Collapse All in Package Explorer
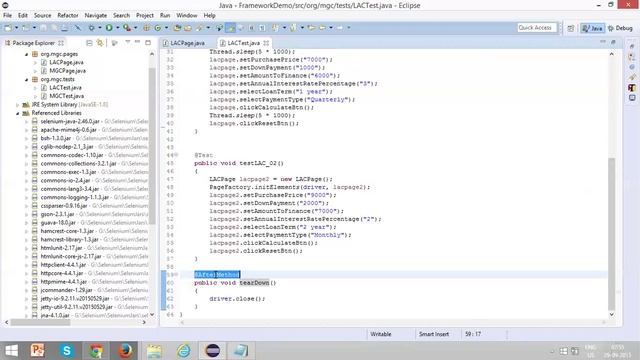640x360 pixels. click(x=89, y=42)
